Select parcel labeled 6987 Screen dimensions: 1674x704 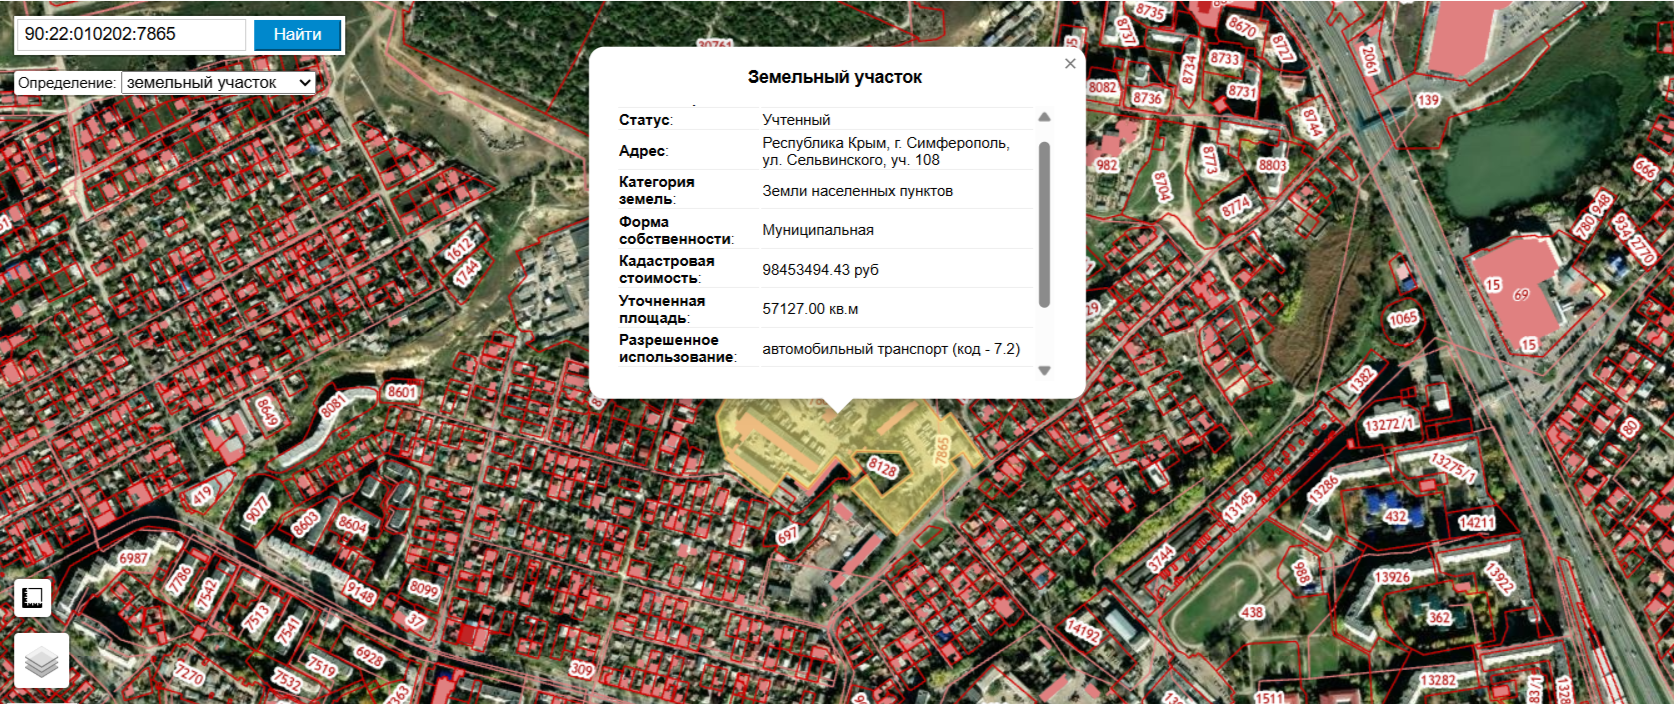tap(133, 558)
